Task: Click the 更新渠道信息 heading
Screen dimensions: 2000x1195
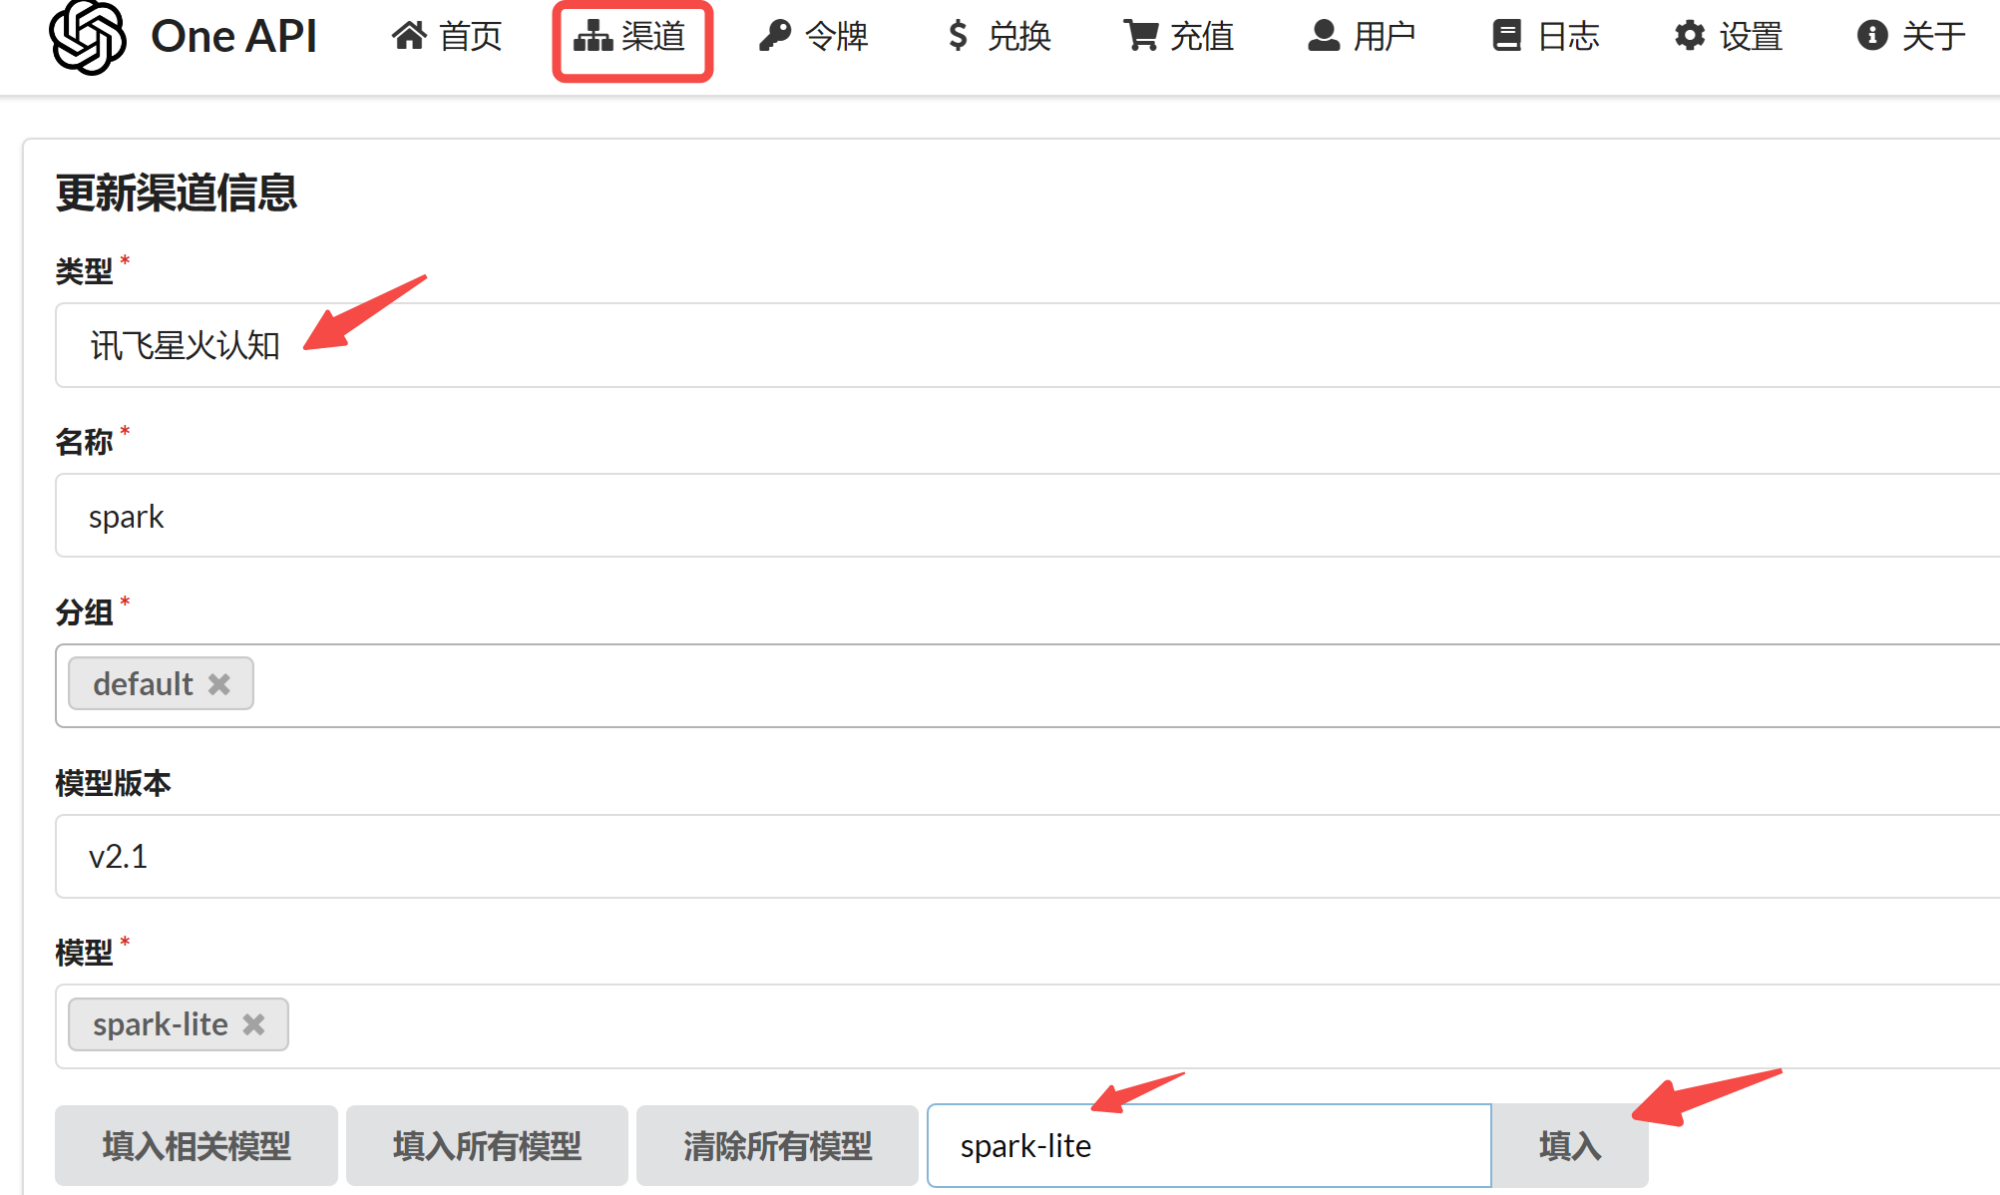Action: 176,192
